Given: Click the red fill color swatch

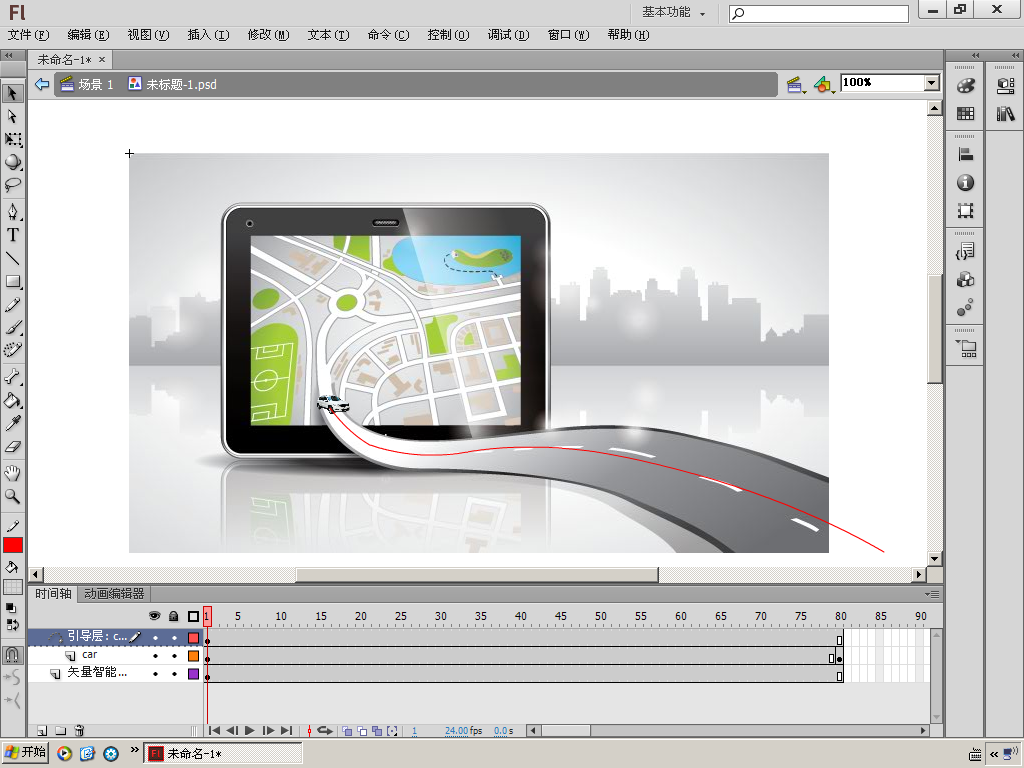Looking at the screenshot, I should 13,545.
